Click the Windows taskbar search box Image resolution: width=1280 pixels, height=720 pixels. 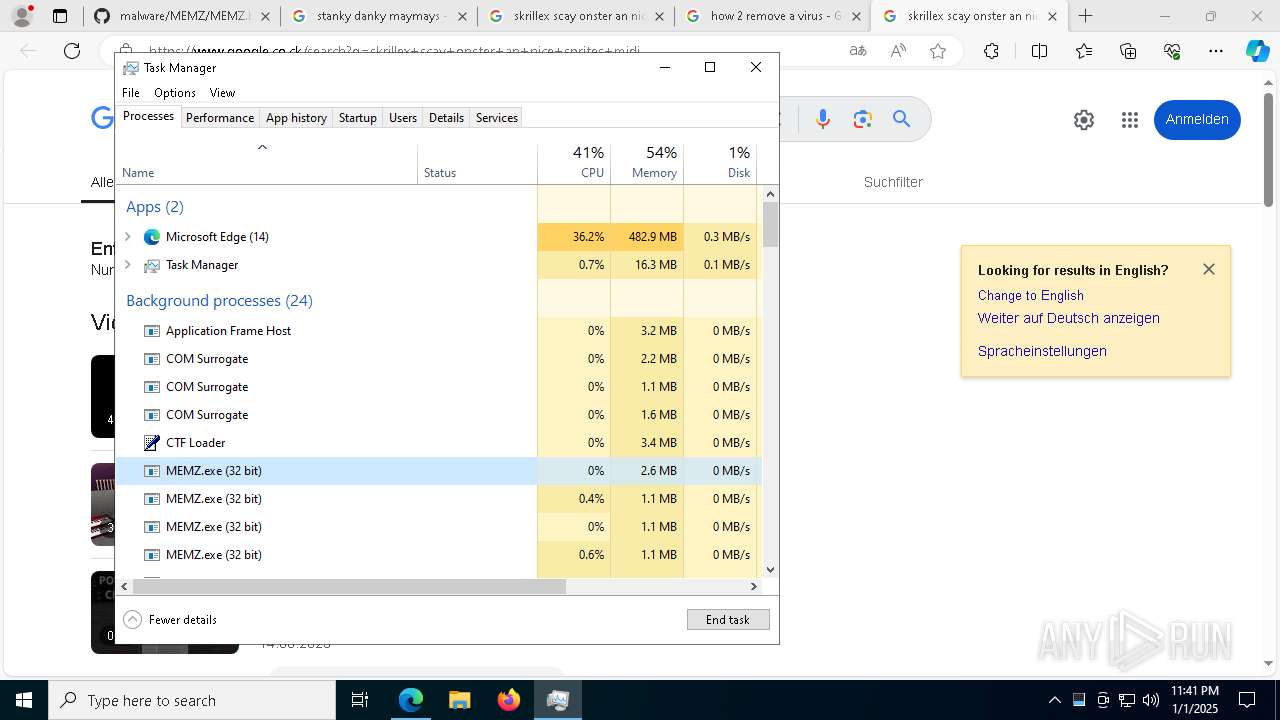point(192,700)
